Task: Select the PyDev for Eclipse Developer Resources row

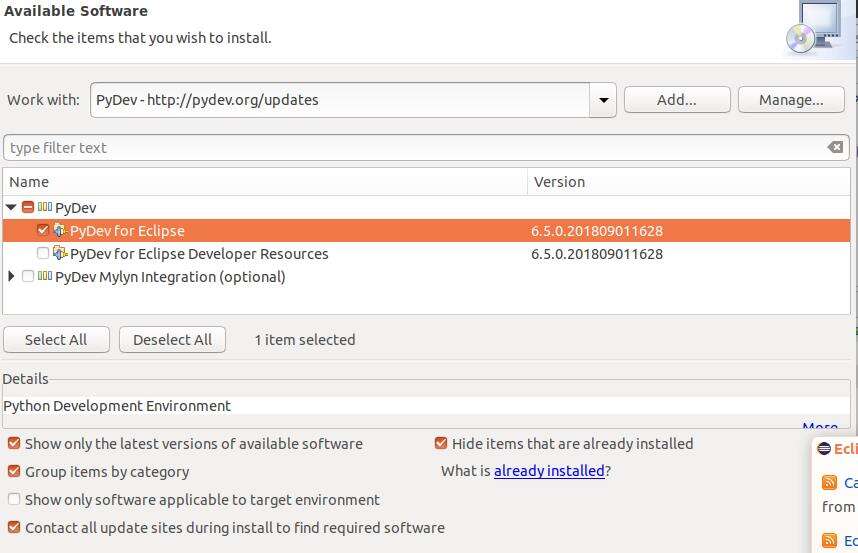Action: (x=427, y=254)
